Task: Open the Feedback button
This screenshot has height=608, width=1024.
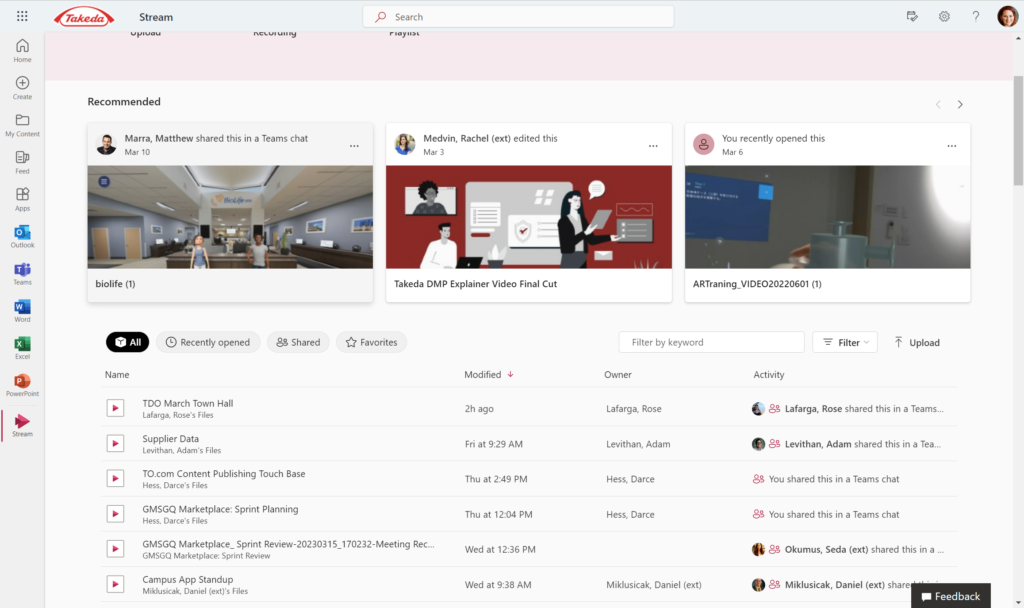Action: [x=951, y=596]
